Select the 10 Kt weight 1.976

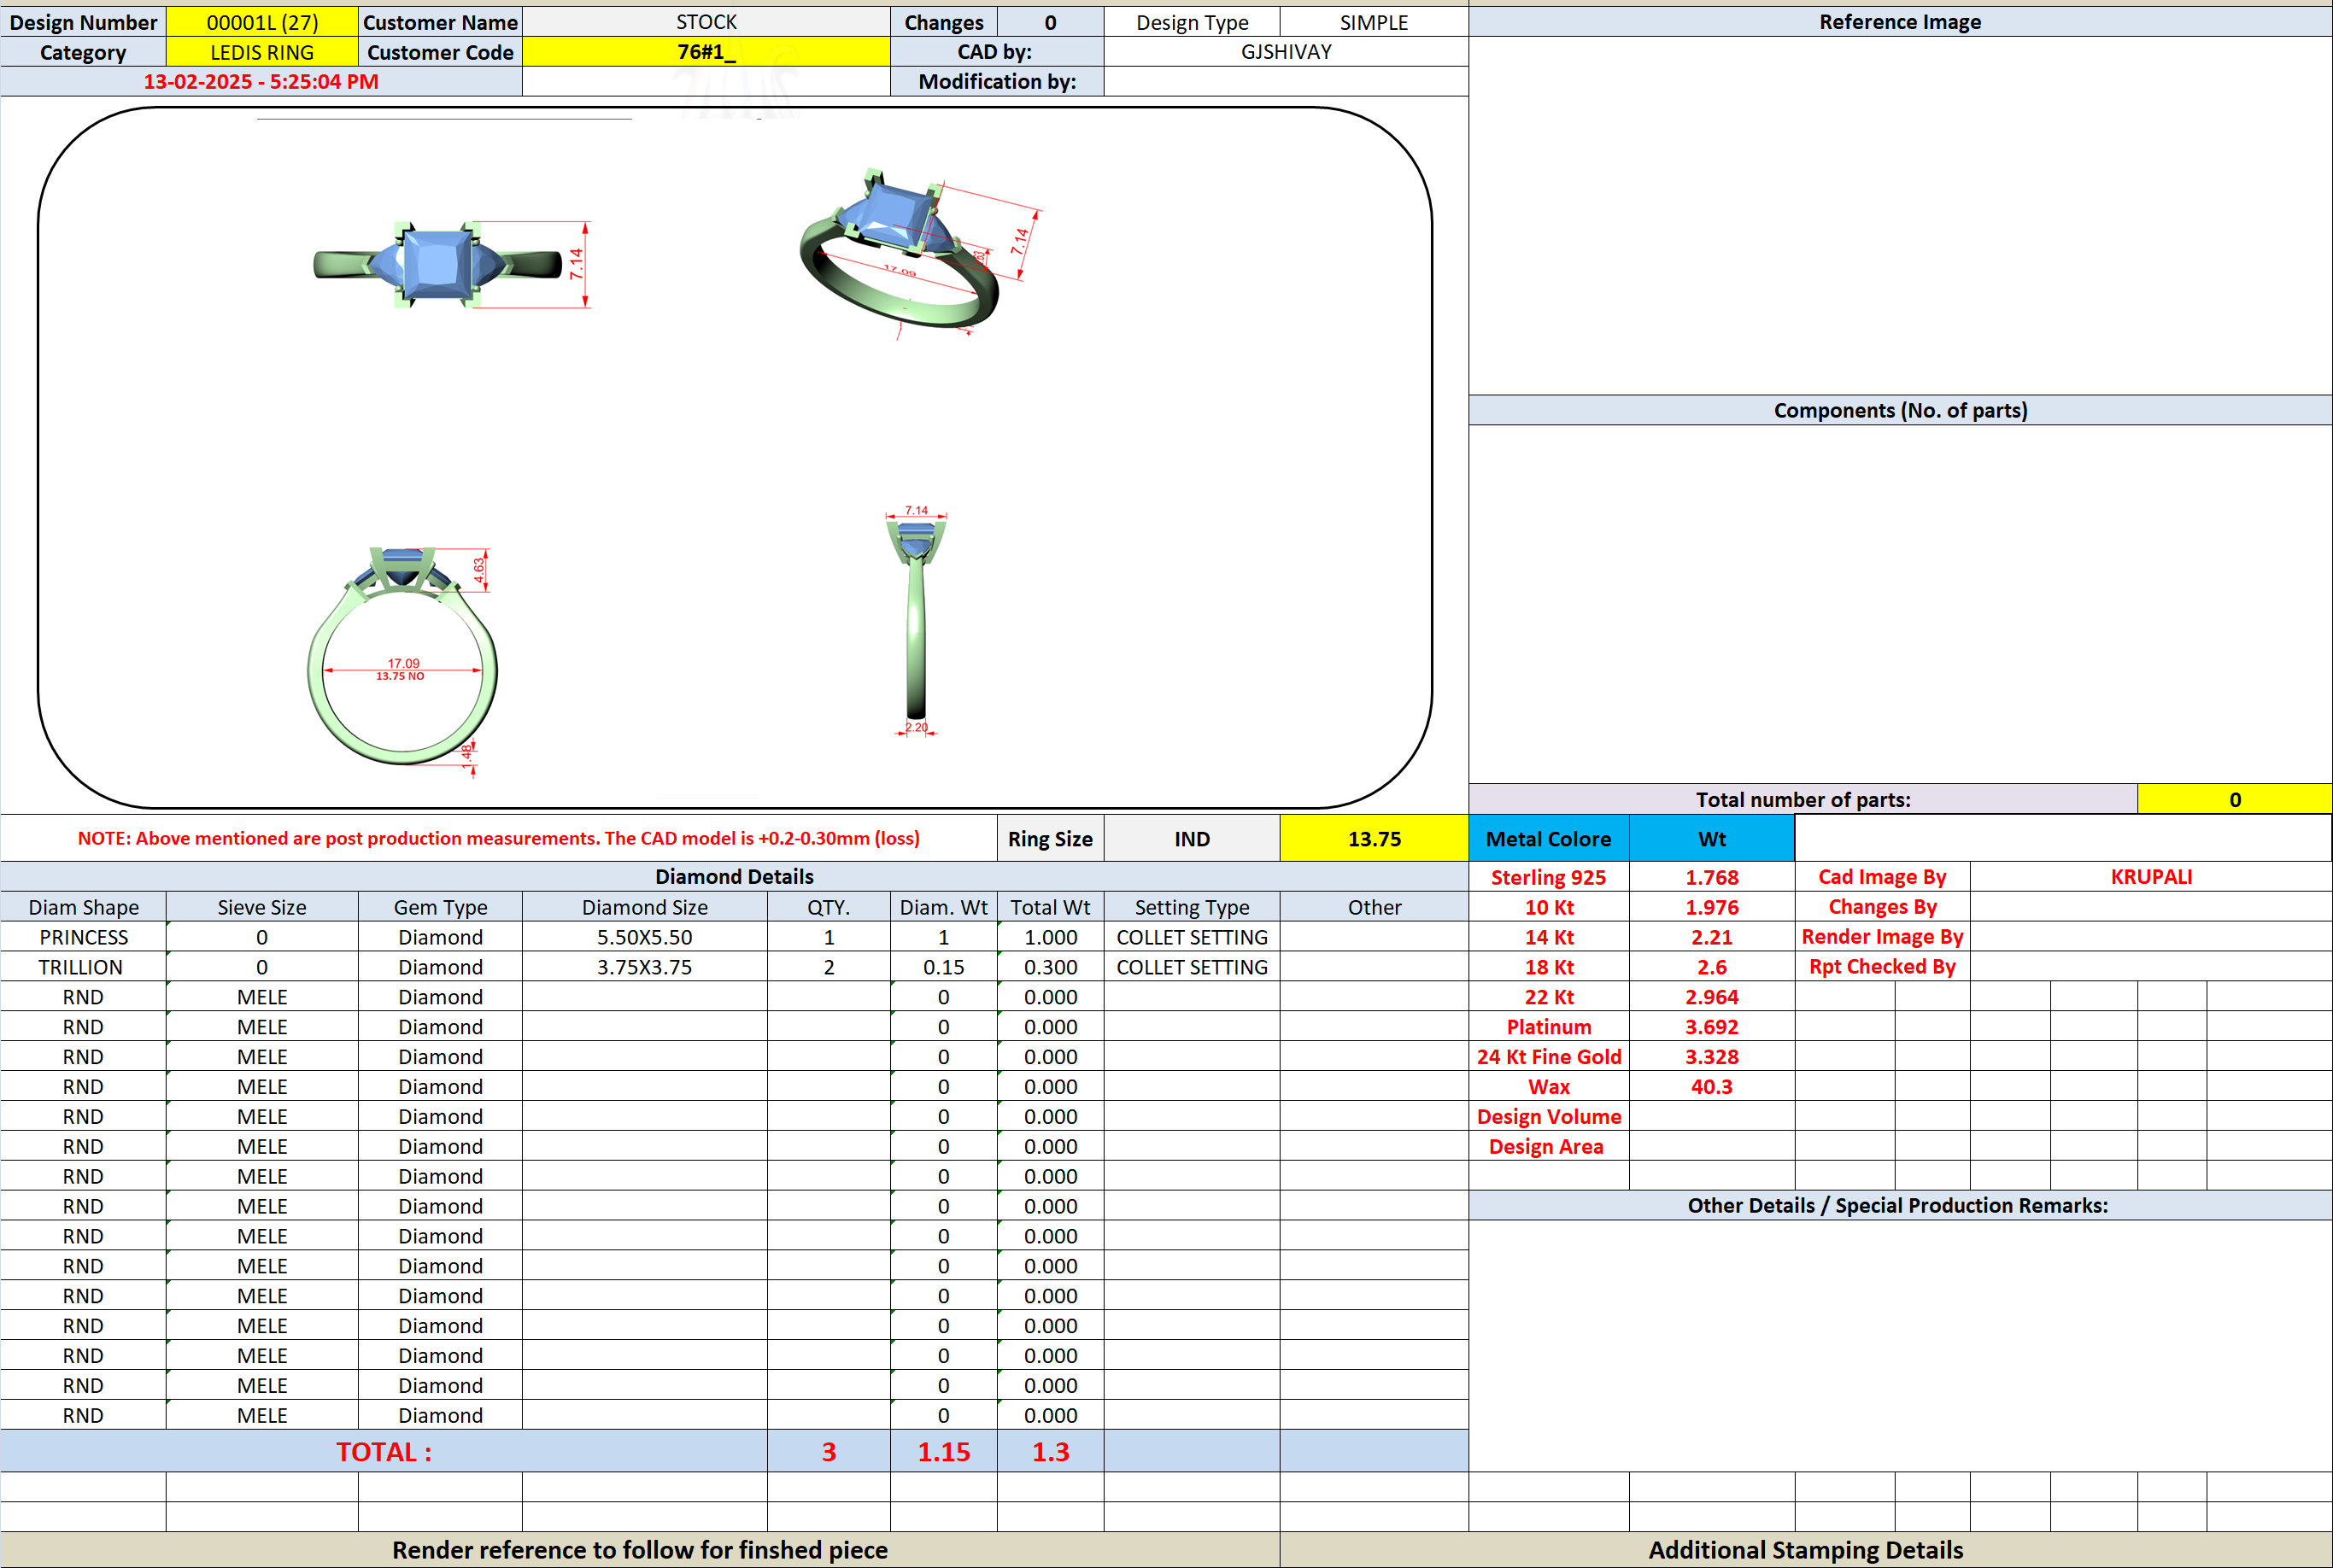point(1711,907)
